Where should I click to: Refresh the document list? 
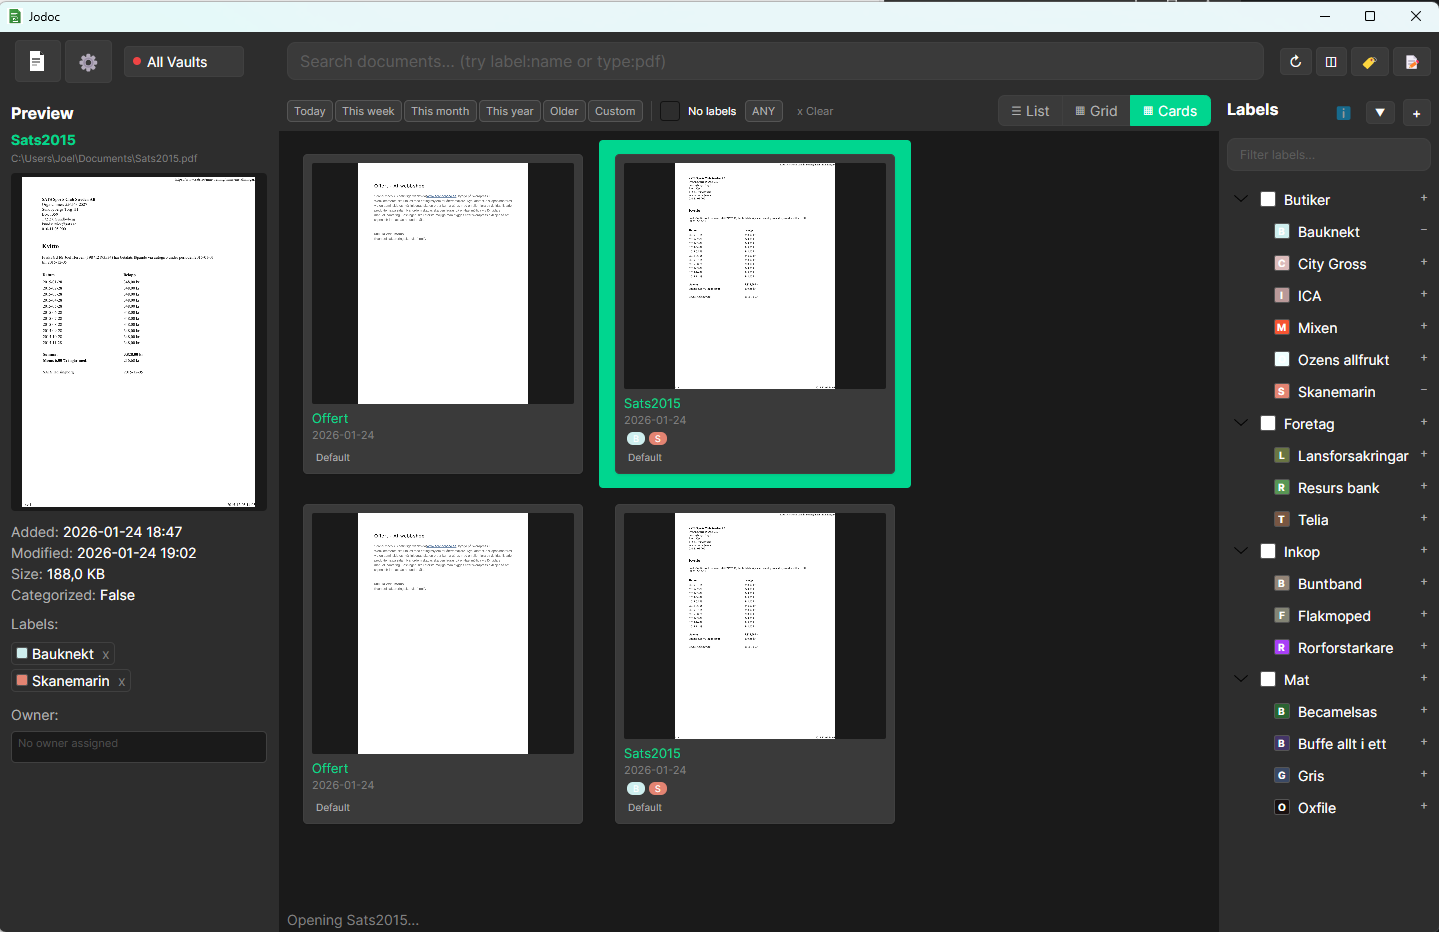coord(1295,61)
